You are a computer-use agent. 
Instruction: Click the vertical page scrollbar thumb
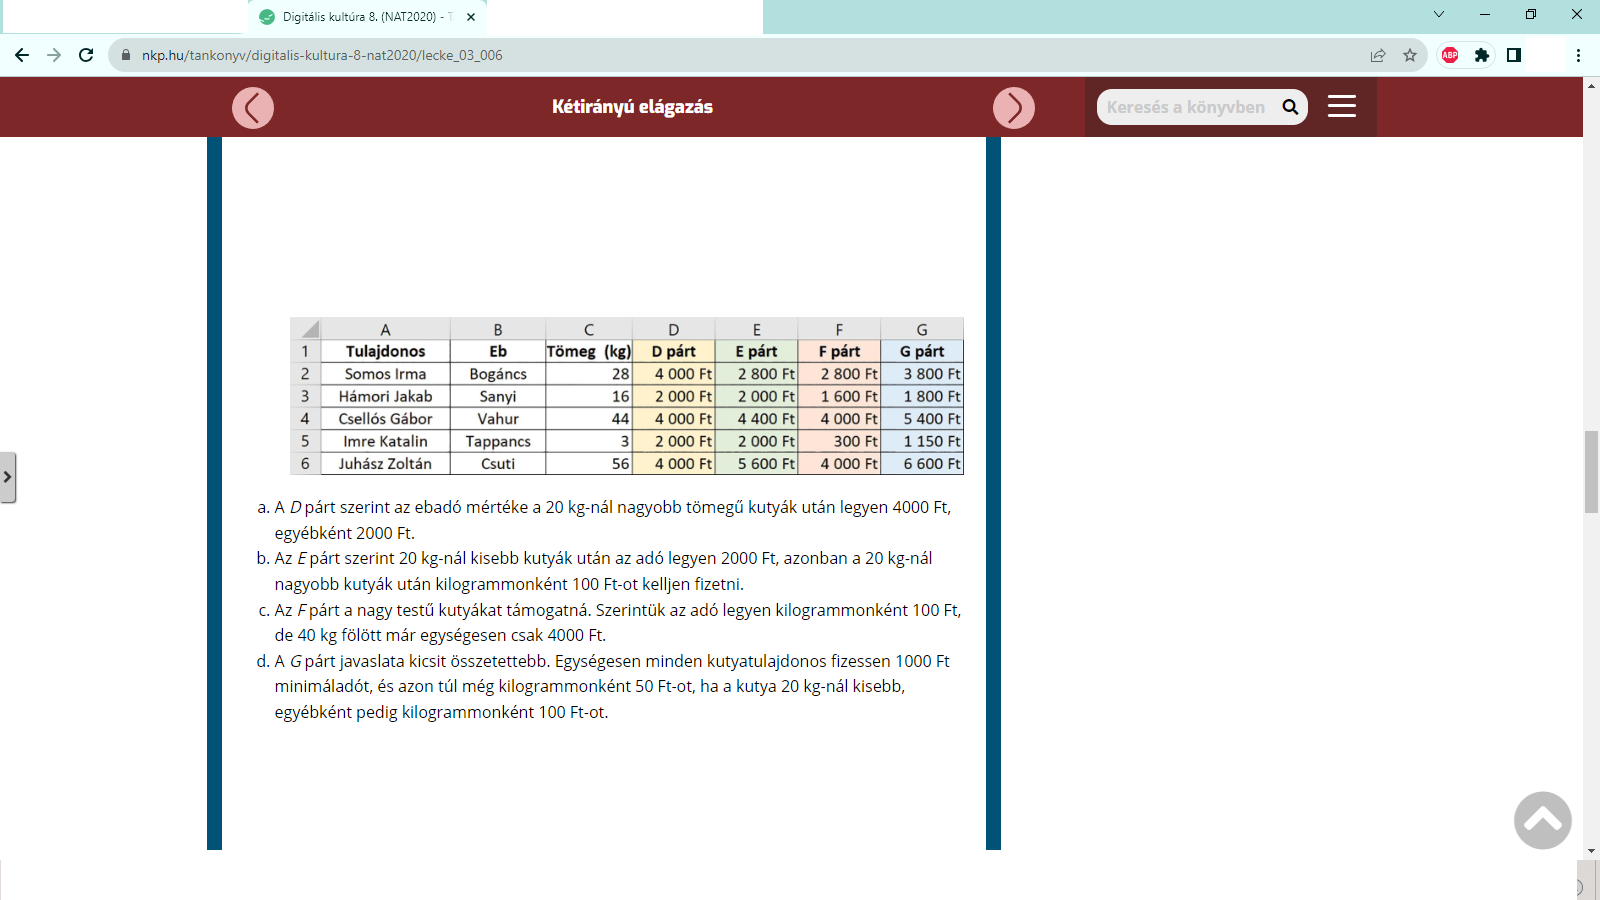click(x=1591, y=471)
